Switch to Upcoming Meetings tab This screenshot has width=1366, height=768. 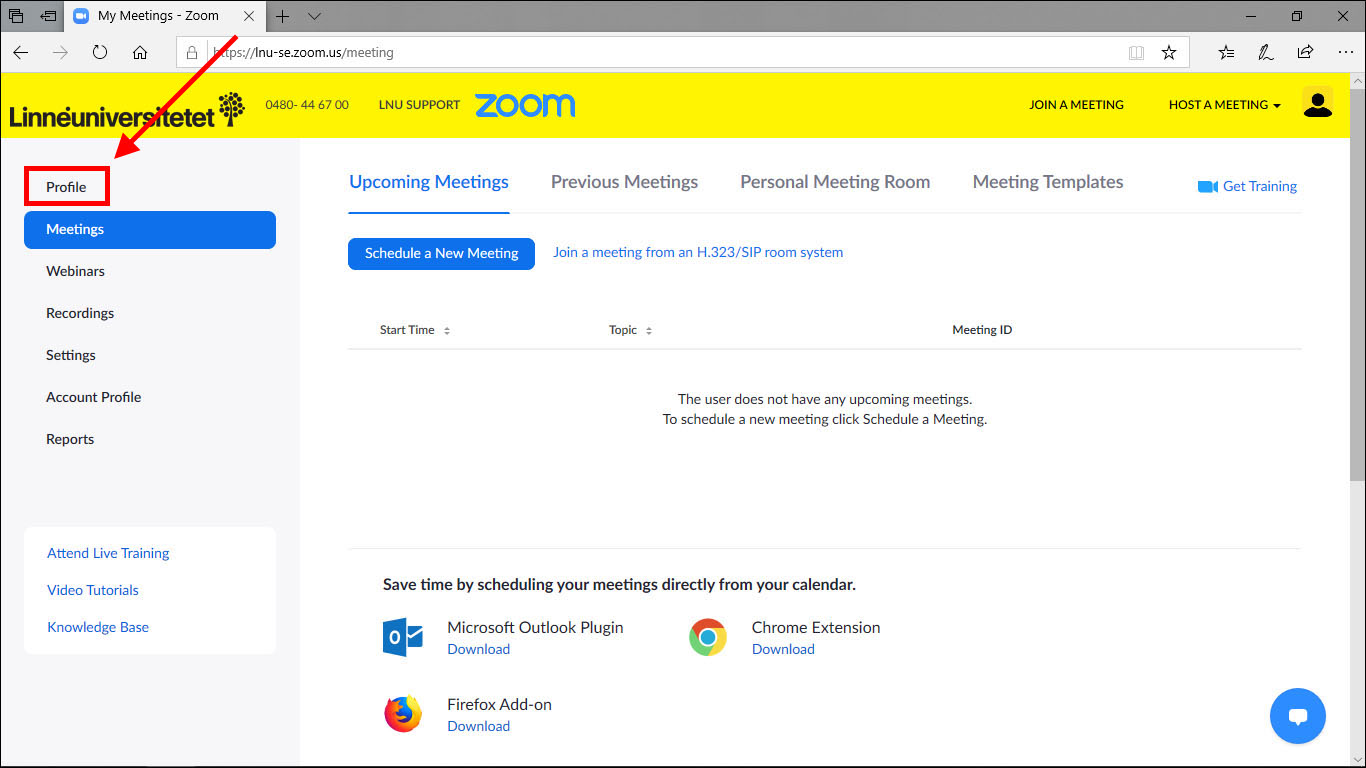[x=429, y=182]
